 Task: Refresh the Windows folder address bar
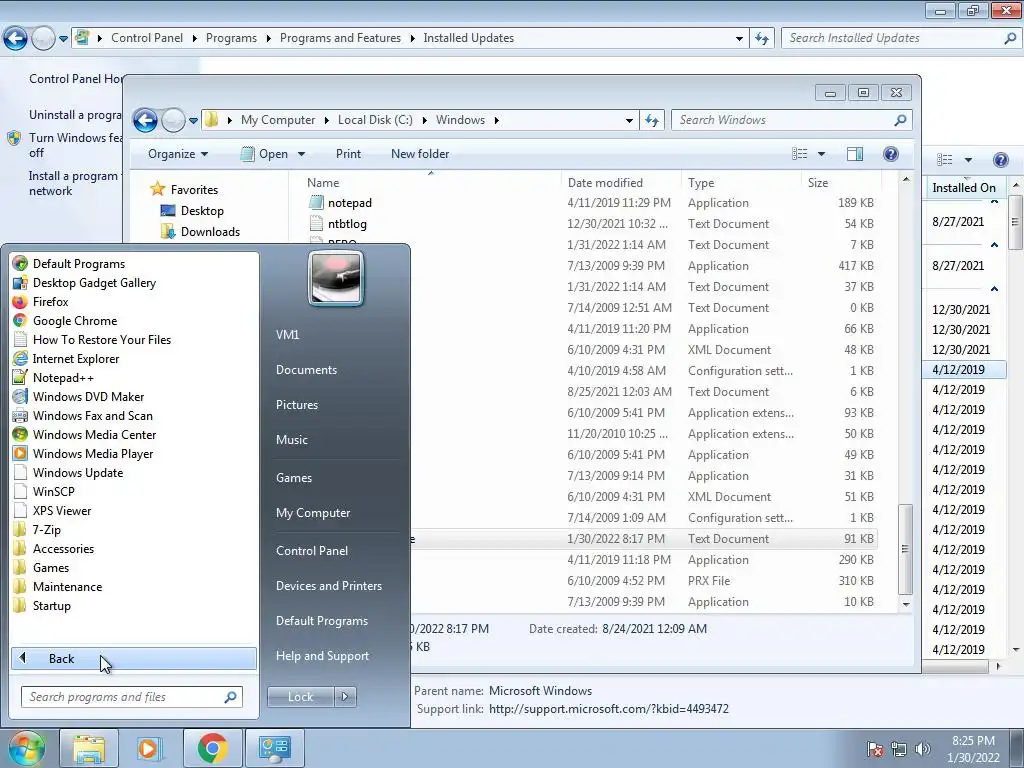[652, 120]
